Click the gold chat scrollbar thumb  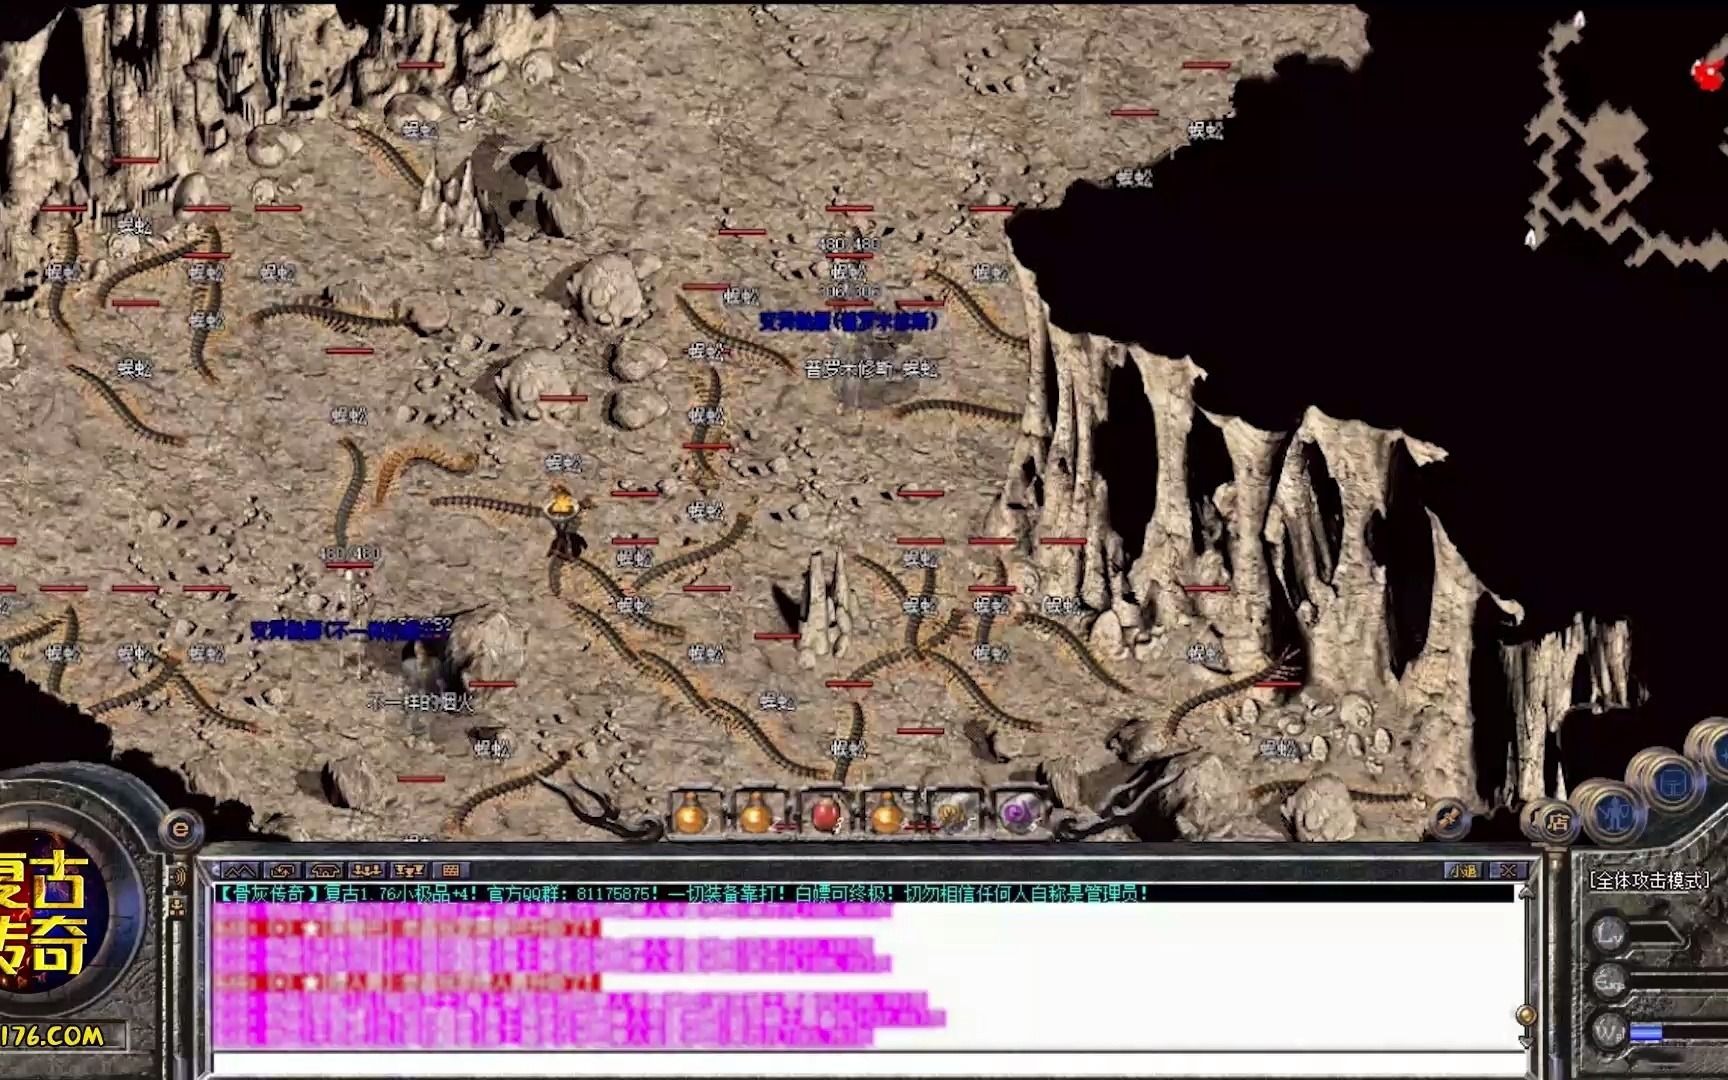tap(1525, 1015)
